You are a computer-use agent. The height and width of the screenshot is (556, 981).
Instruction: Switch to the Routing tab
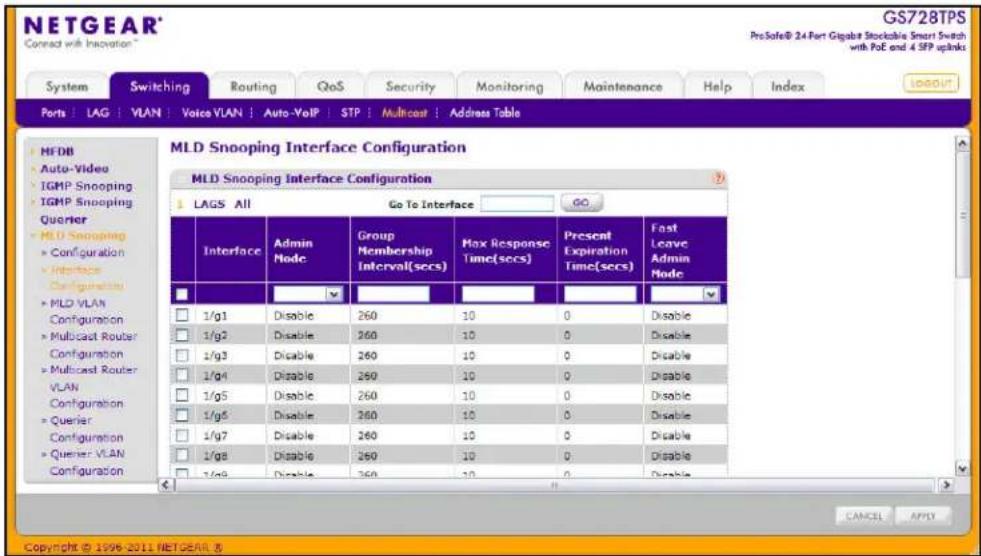[253, 87]
